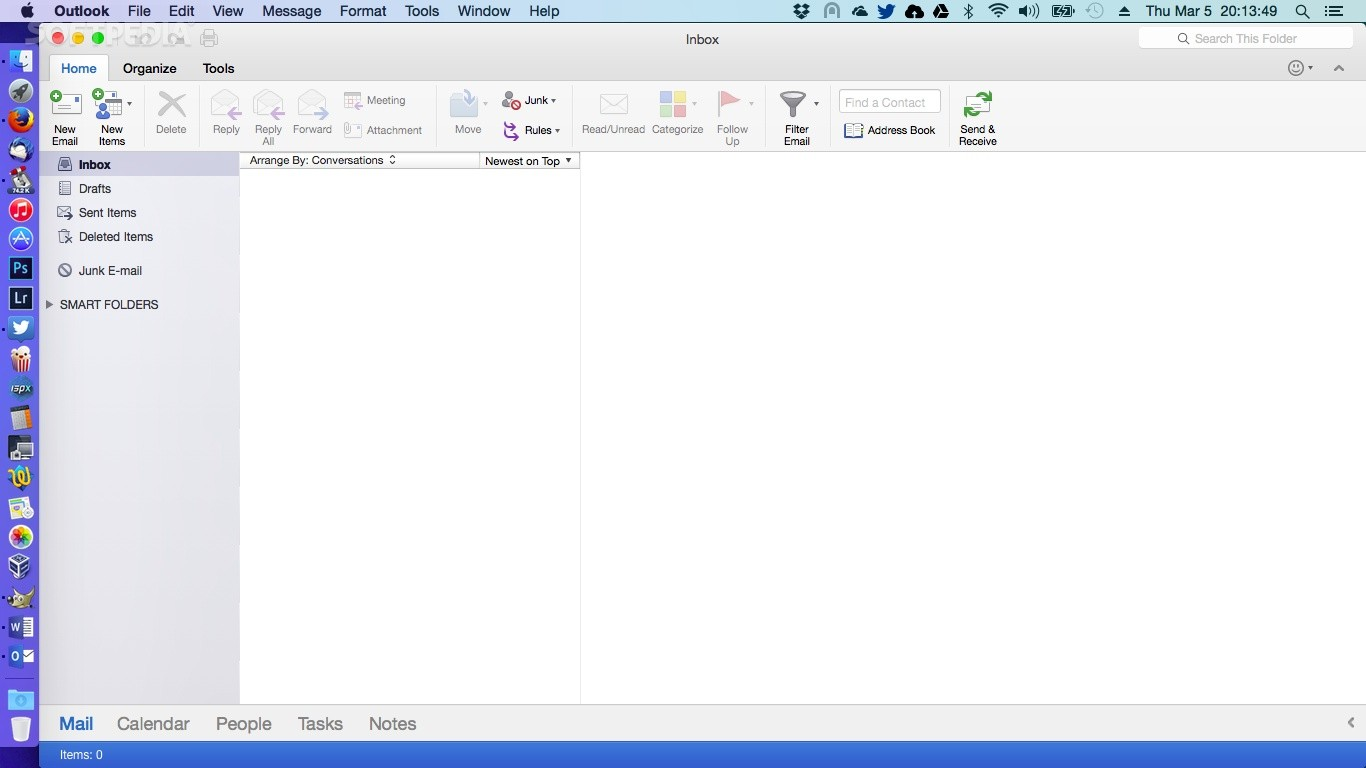
Task: Open the Format menu
Action: (363, 11)
